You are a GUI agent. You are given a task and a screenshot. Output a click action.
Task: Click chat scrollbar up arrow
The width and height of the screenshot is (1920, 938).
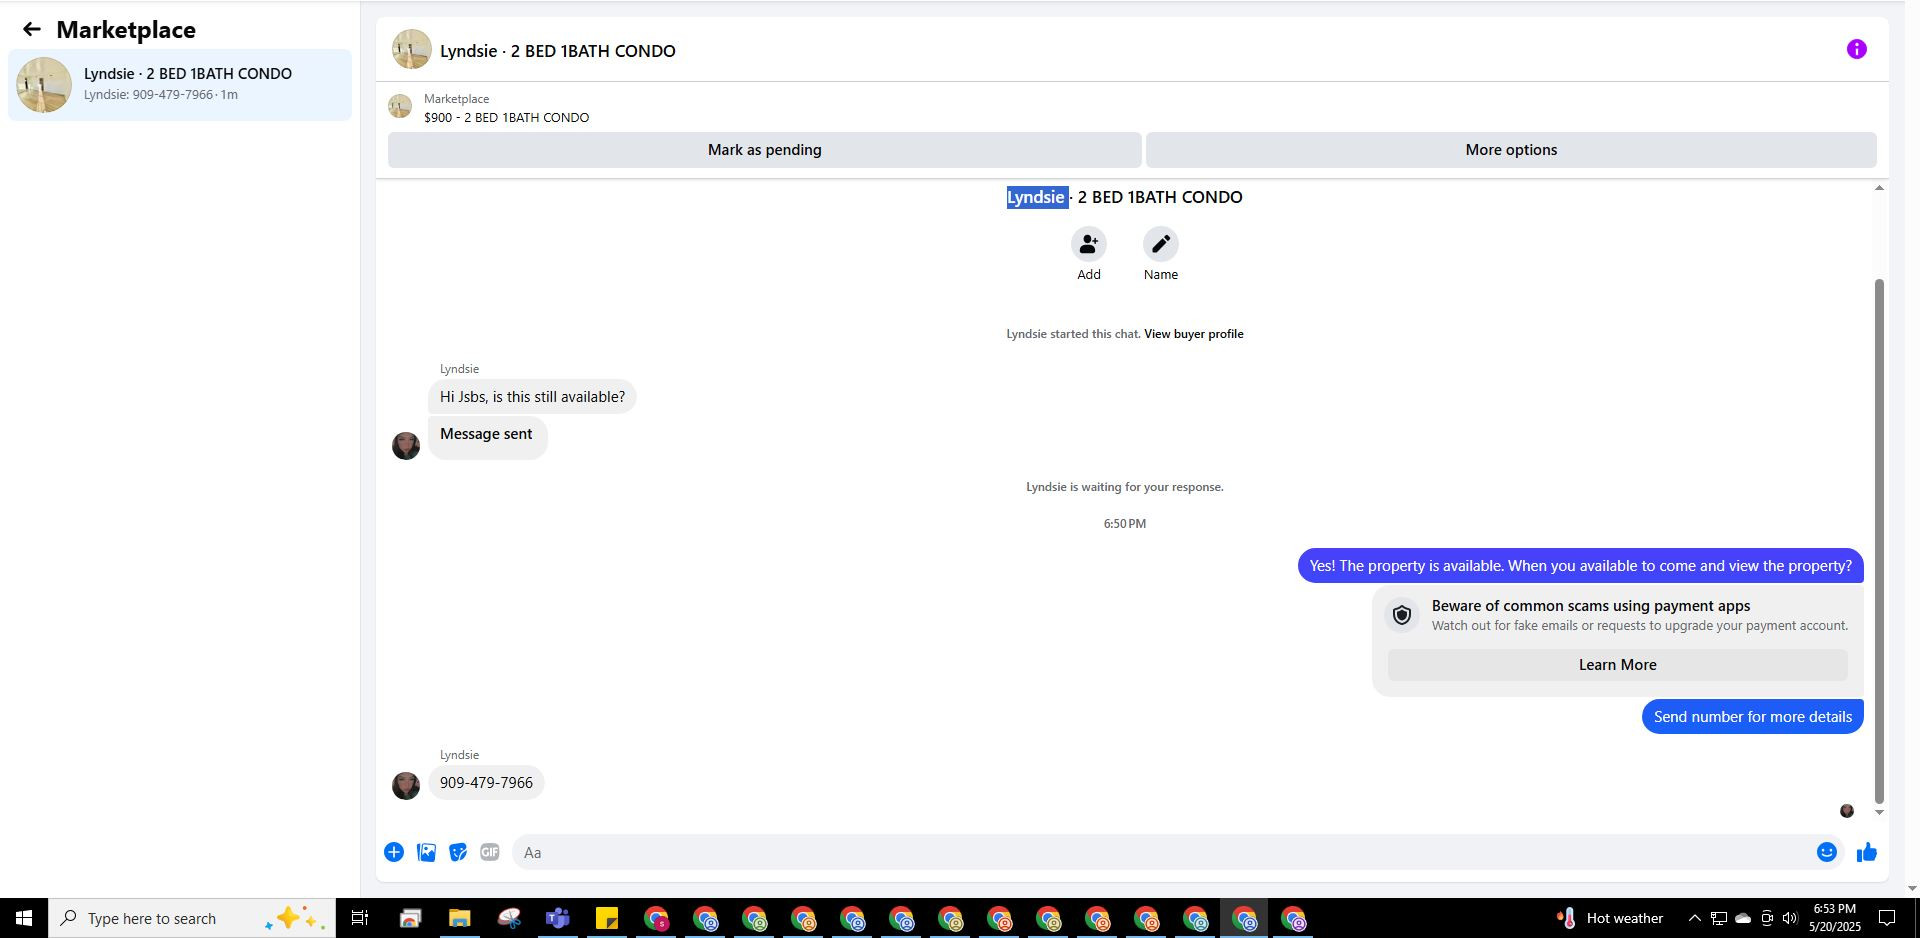point(1879,188)
